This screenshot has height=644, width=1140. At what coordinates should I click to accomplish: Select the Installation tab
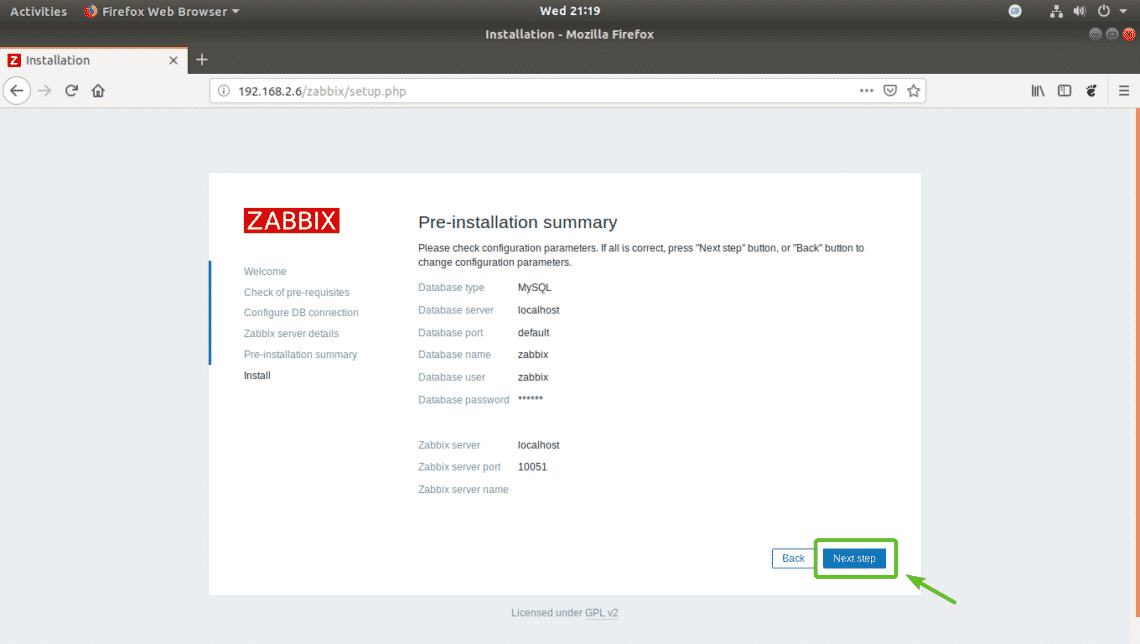(94, 60)
